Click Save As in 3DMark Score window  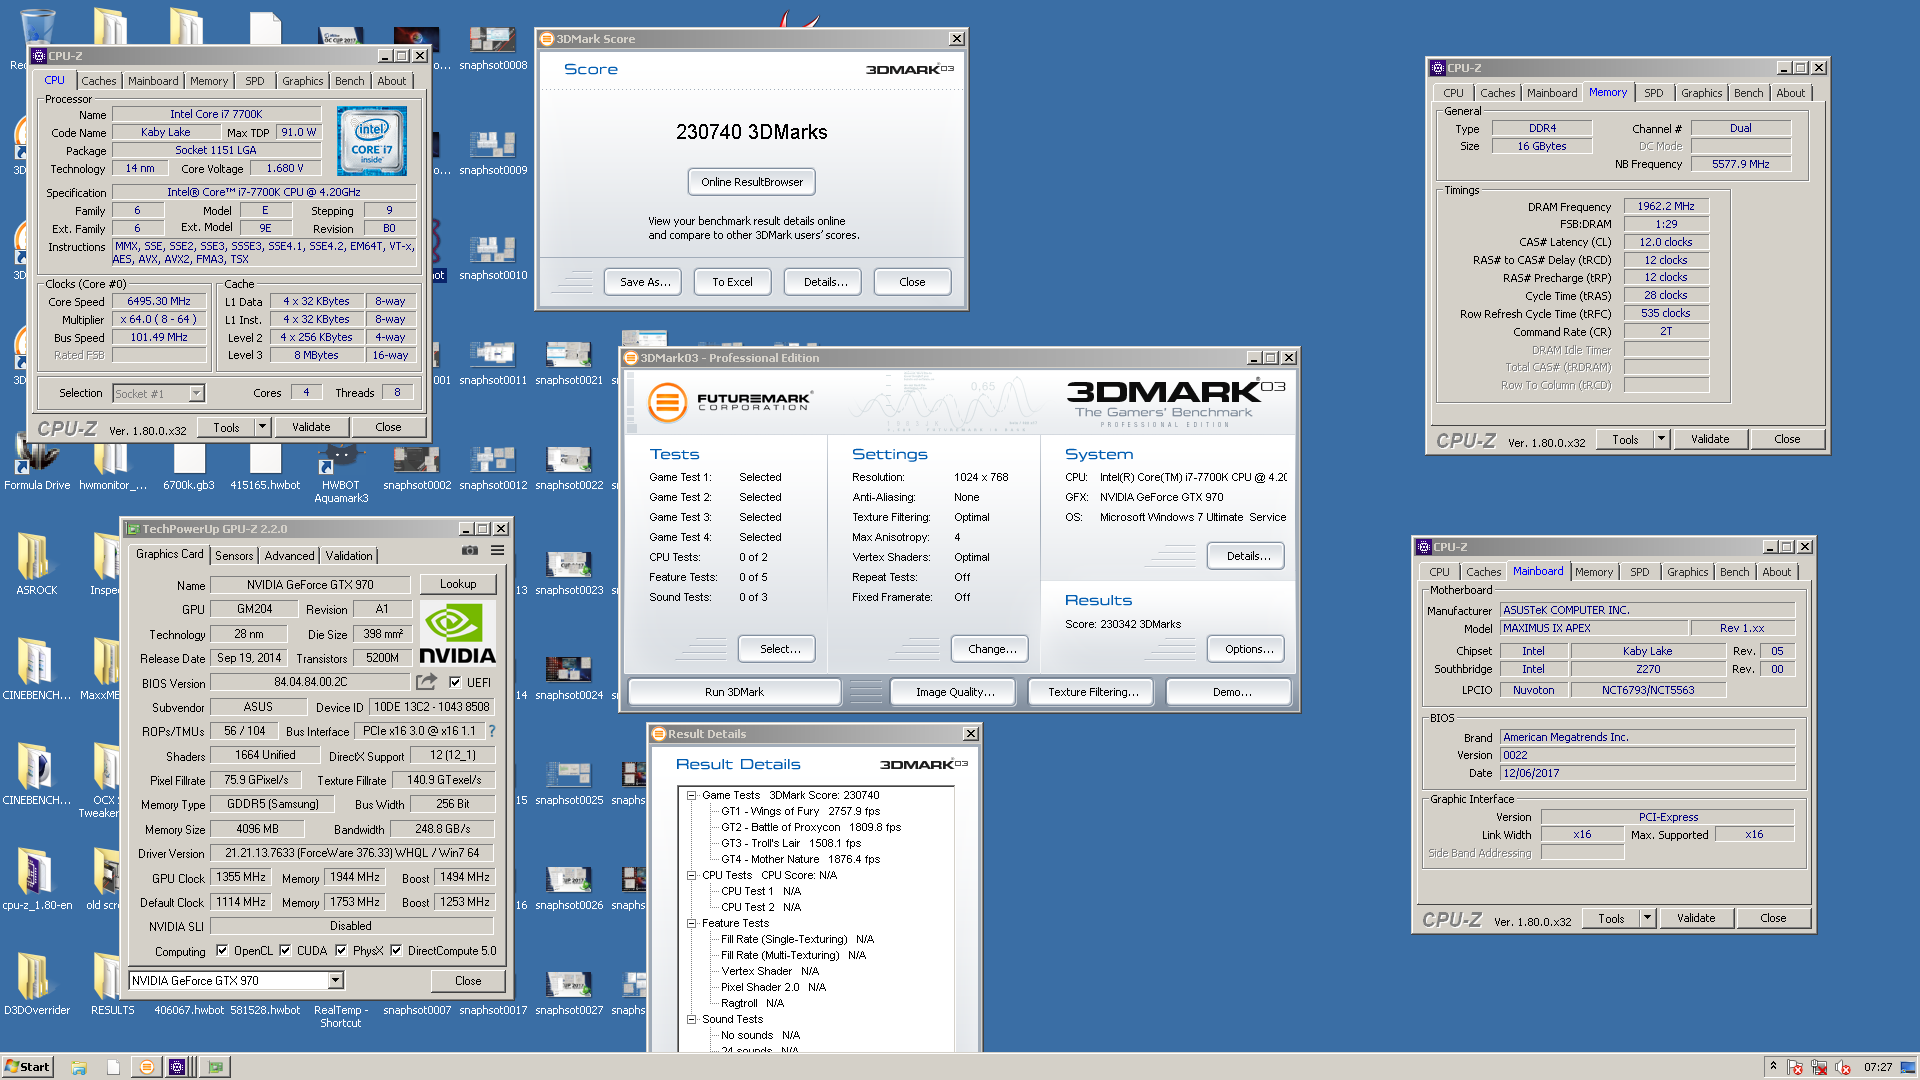tap(644, 282)
